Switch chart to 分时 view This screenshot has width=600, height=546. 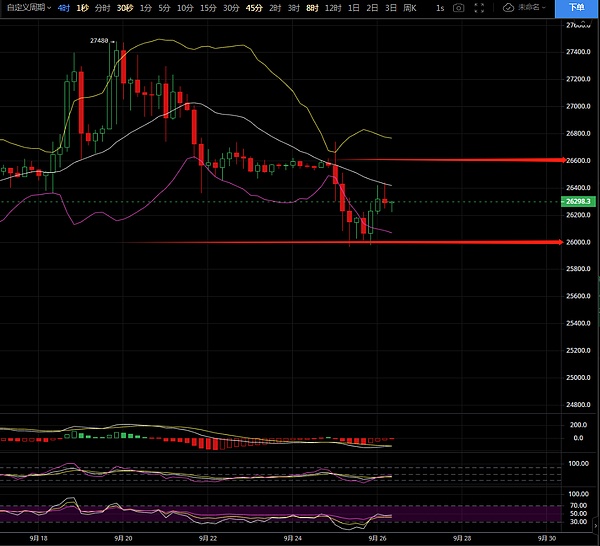tap(102, 8)
